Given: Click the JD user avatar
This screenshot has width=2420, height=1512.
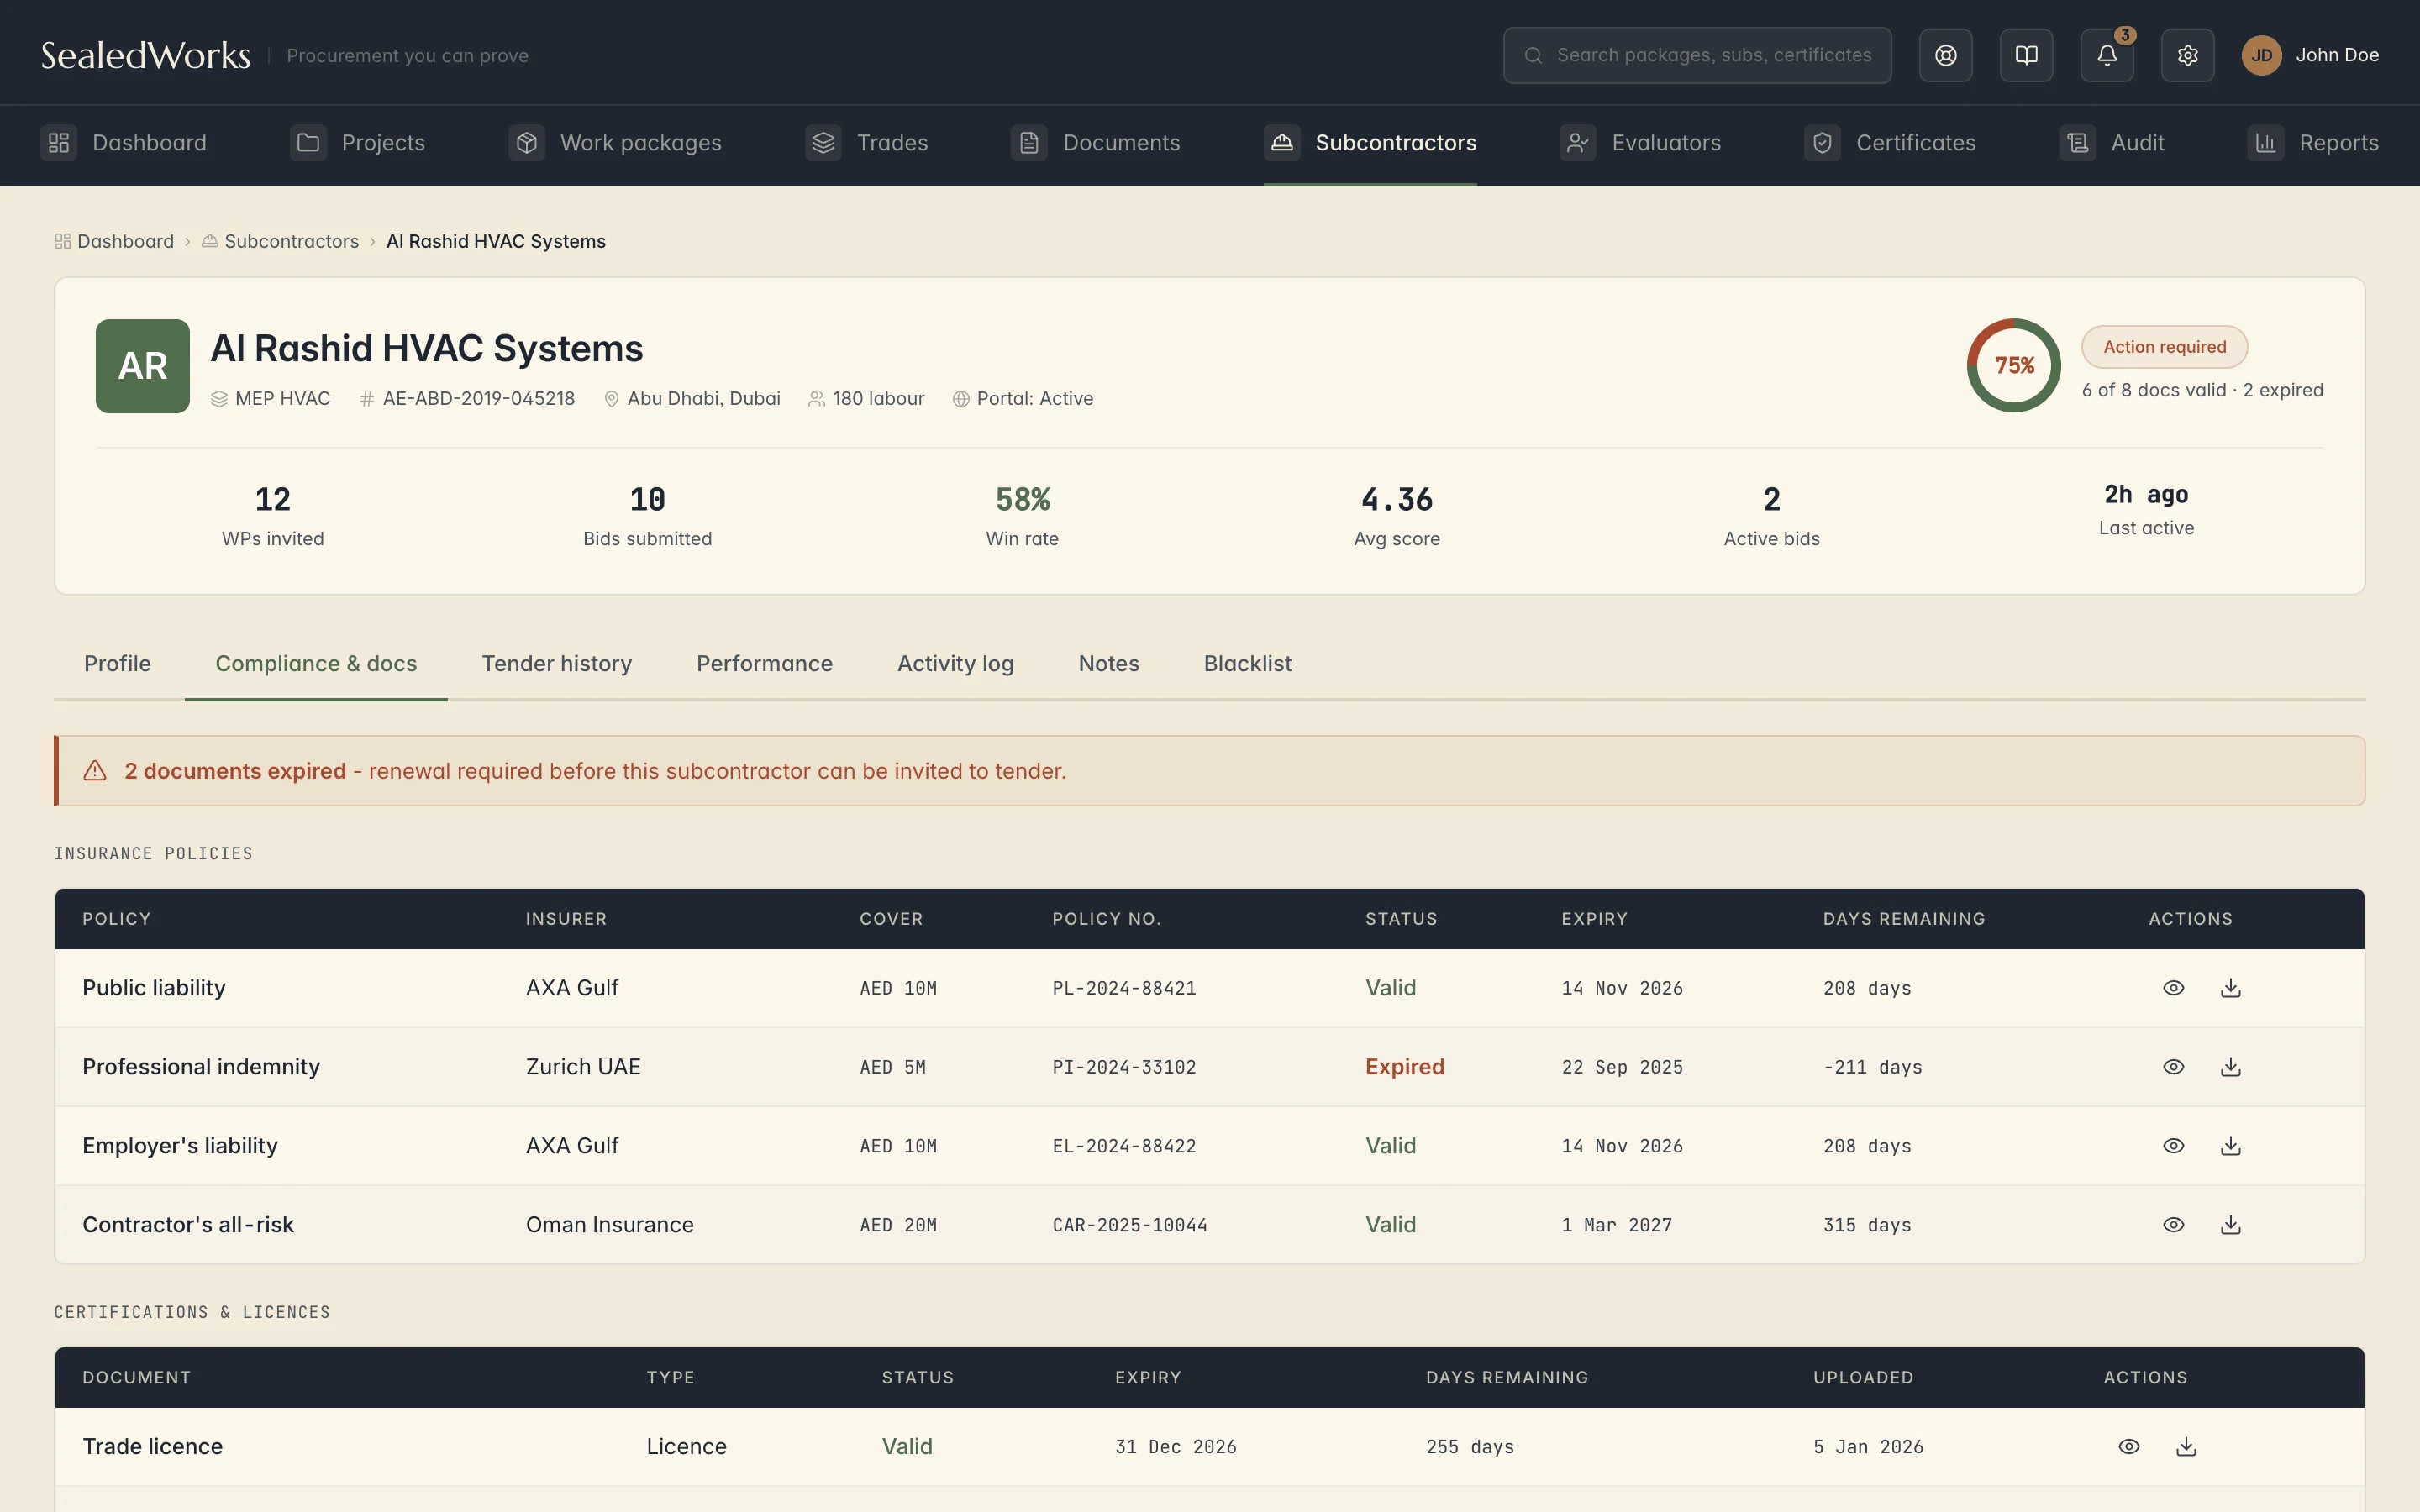Looking at the screenshot, I should [x=2261, y=55].
